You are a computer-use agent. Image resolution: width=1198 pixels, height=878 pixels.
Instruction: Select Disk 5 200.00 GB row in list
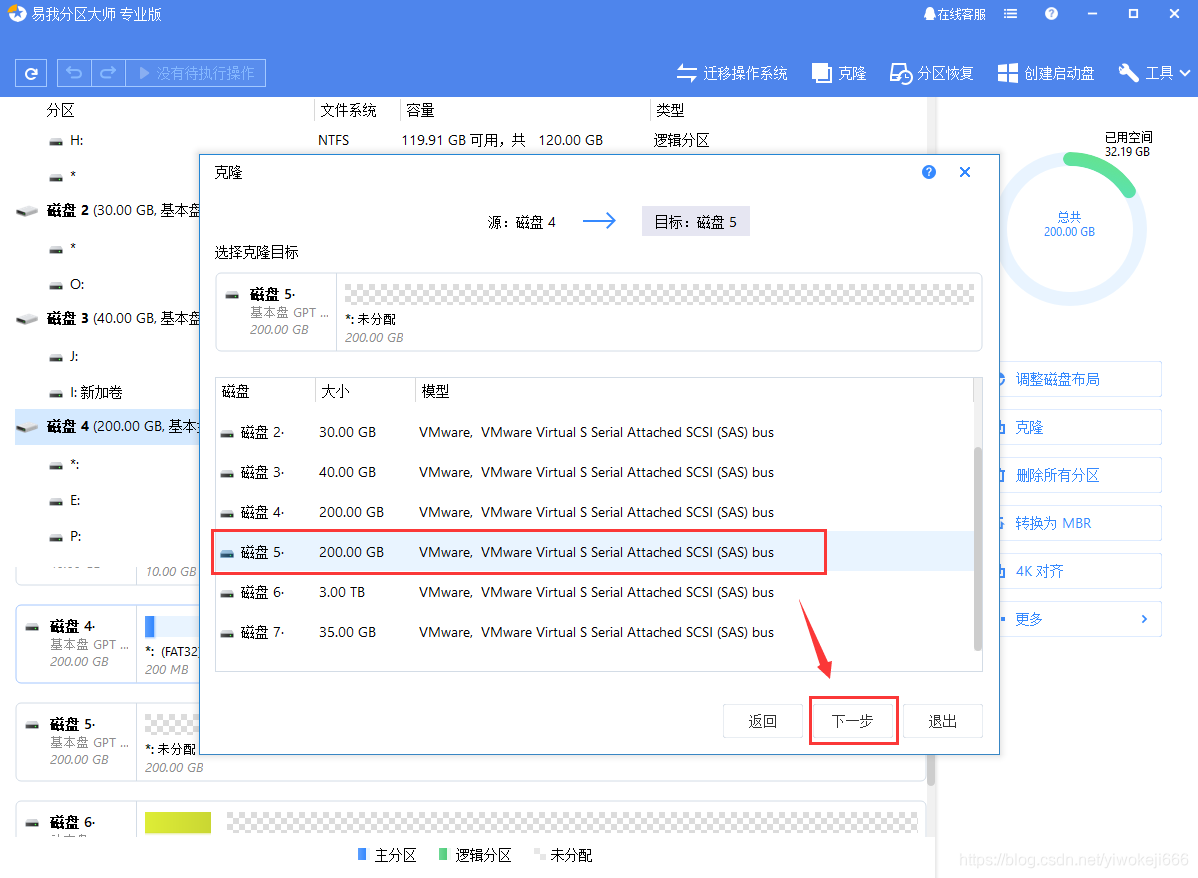coord(594,552)
